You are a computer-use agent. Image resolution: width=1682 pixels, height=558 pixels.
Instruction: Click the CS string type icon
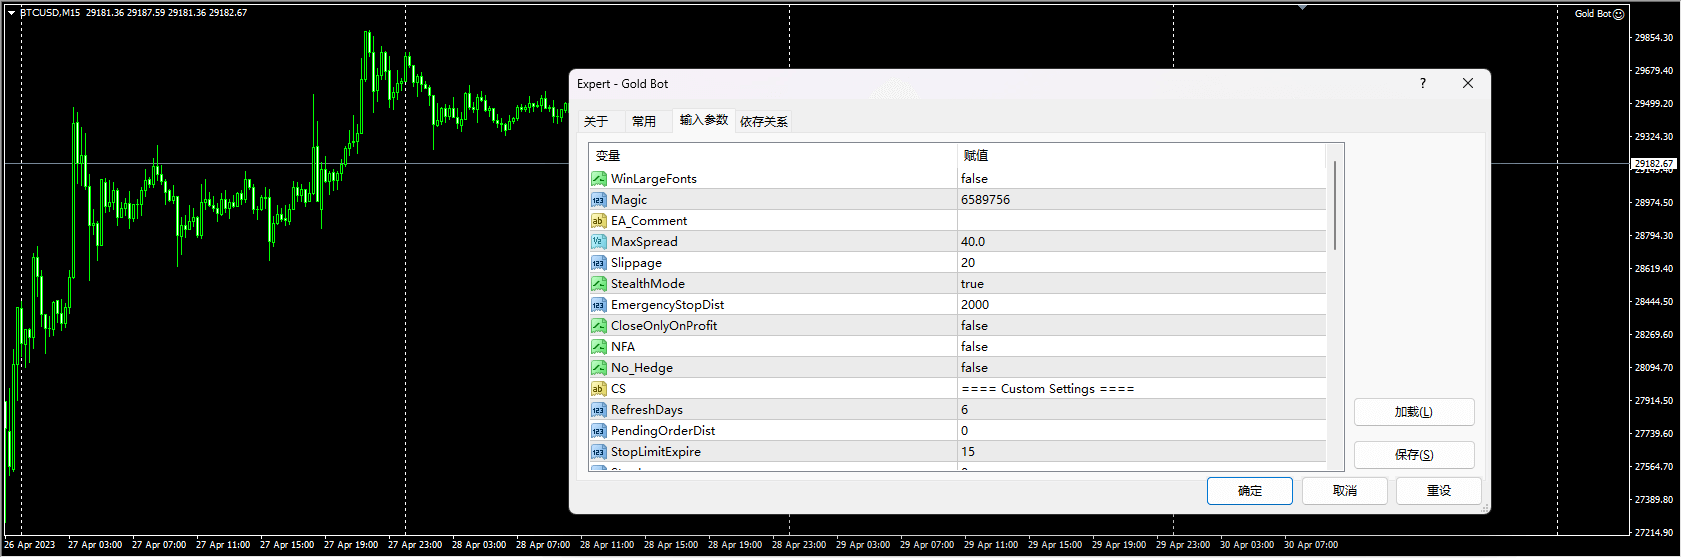(x=598, y=389)
